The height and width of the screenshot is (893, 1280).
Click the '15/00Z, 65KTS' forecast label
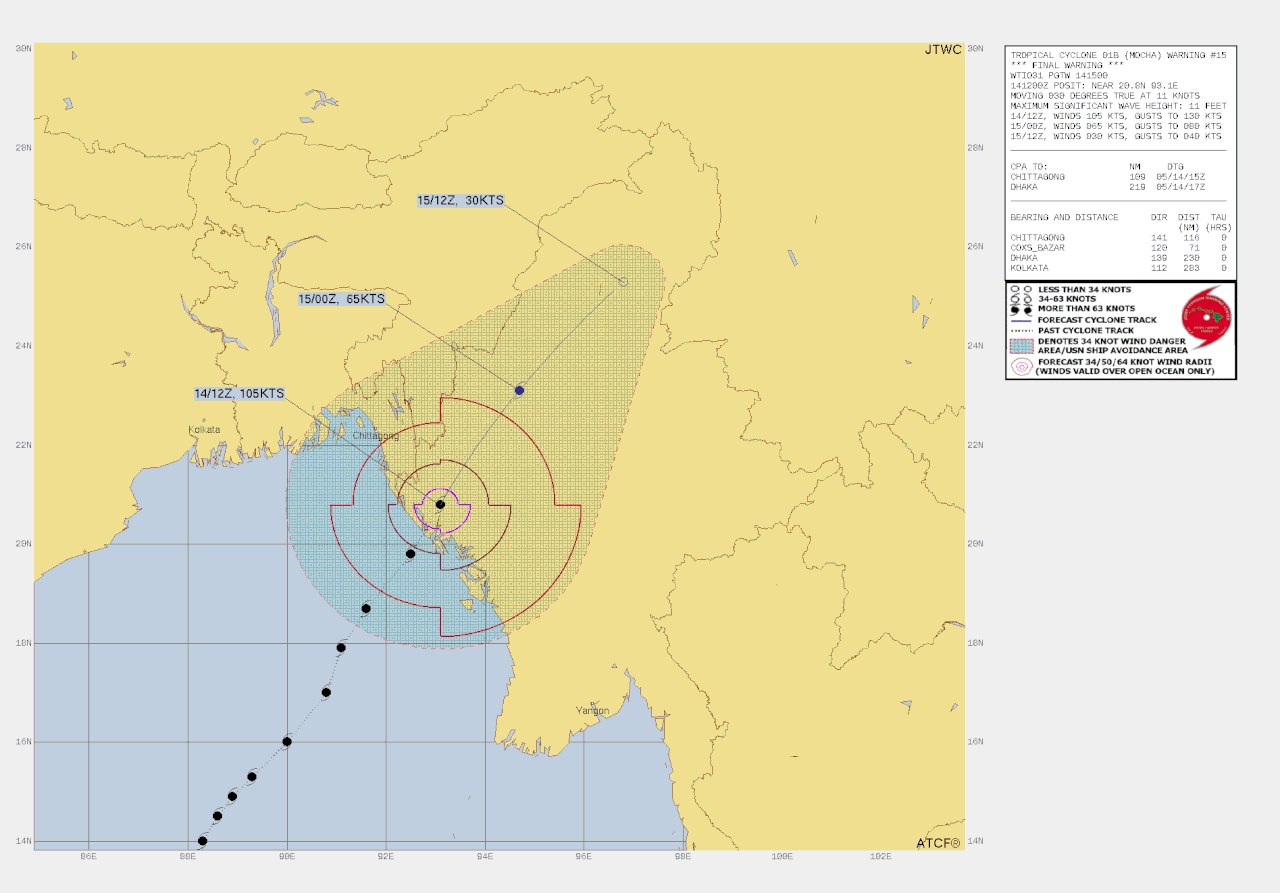point(341,298)
